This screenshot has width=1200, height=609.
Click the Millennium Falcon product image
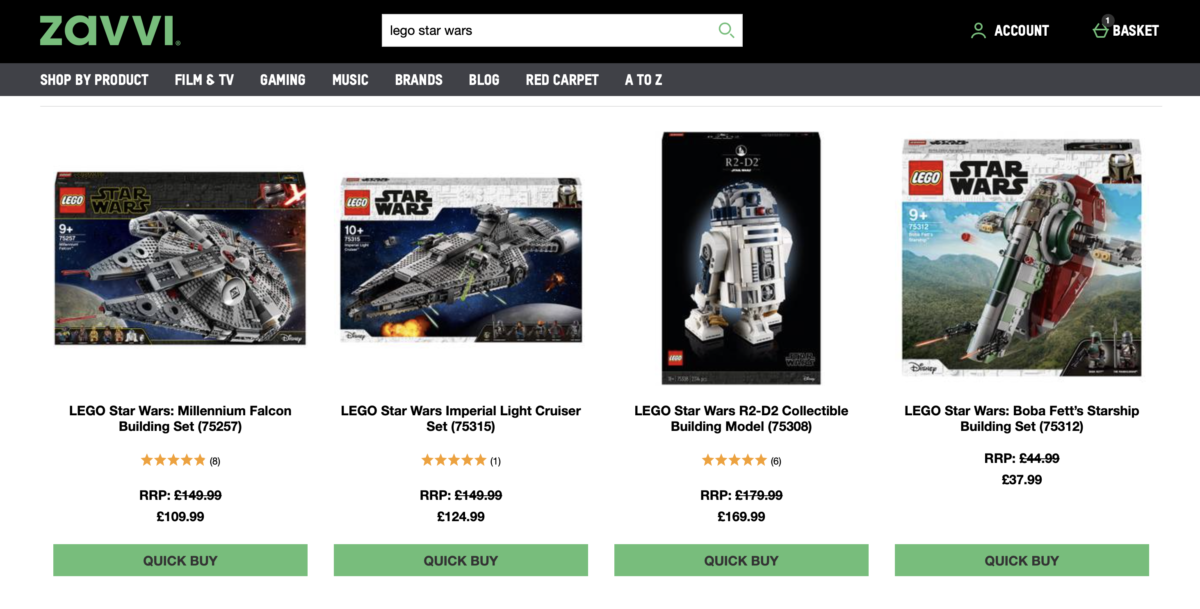click(x=180, y=258)
